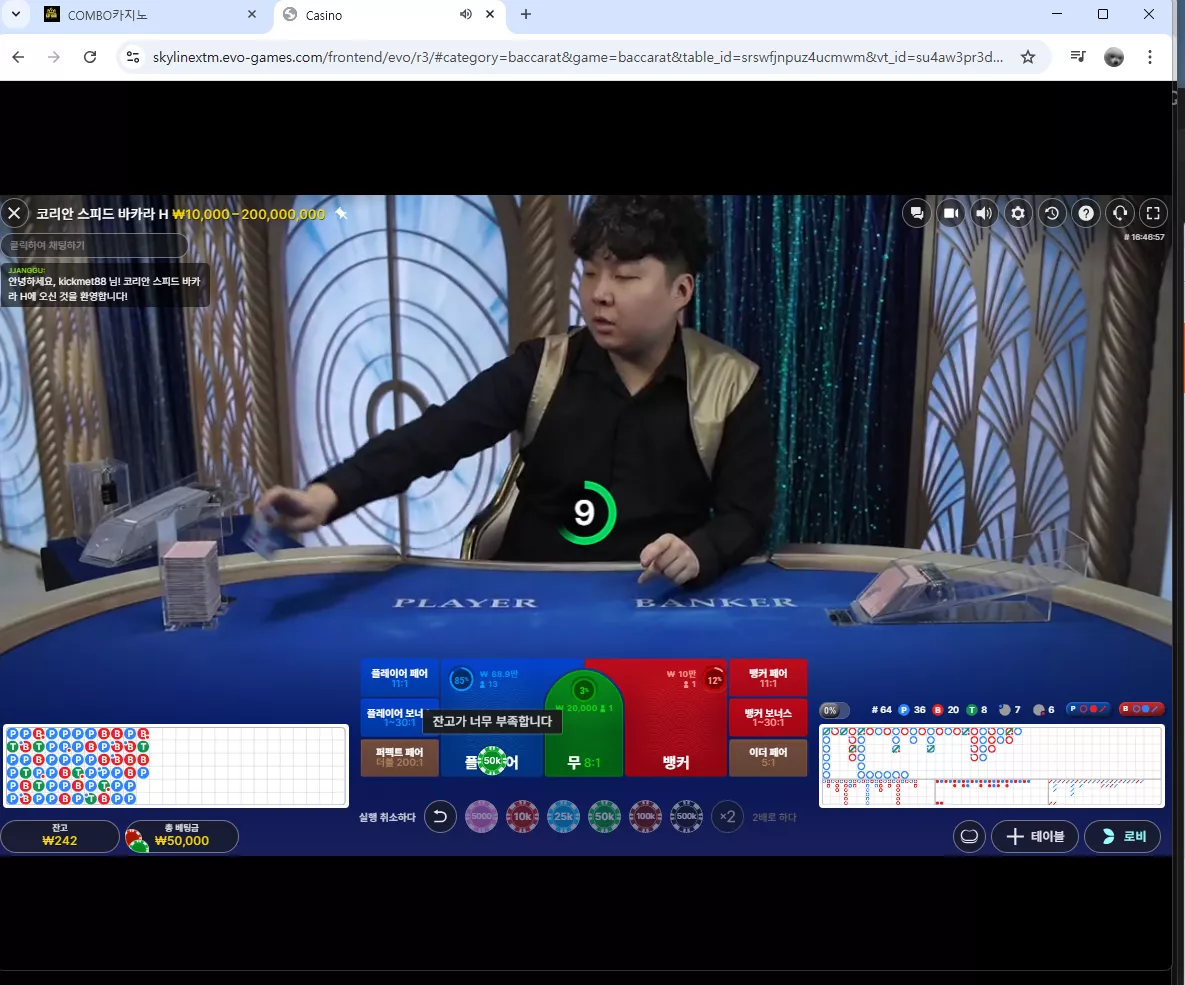
Task: Click the 로비 lobby button
Action: pos(1122,836)
